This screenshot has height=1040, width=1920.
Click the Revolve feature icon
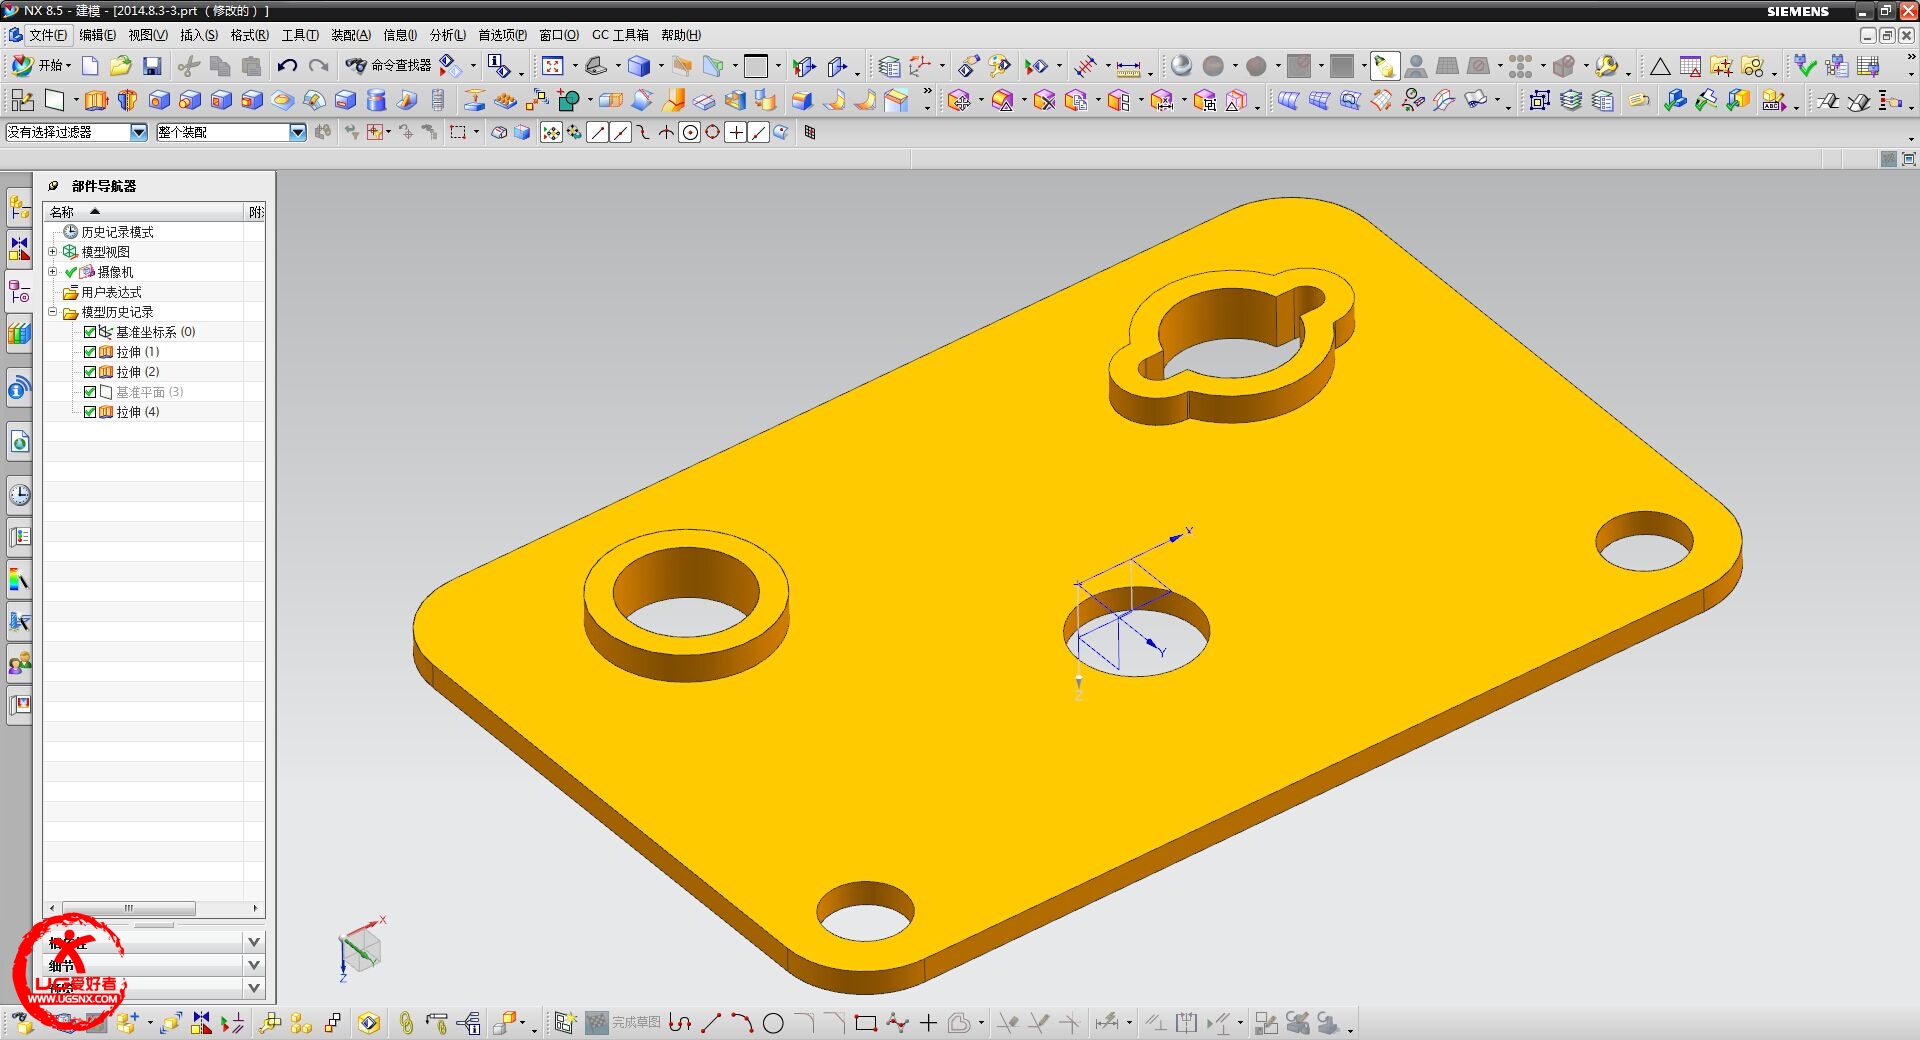click(x=127, y=100)
